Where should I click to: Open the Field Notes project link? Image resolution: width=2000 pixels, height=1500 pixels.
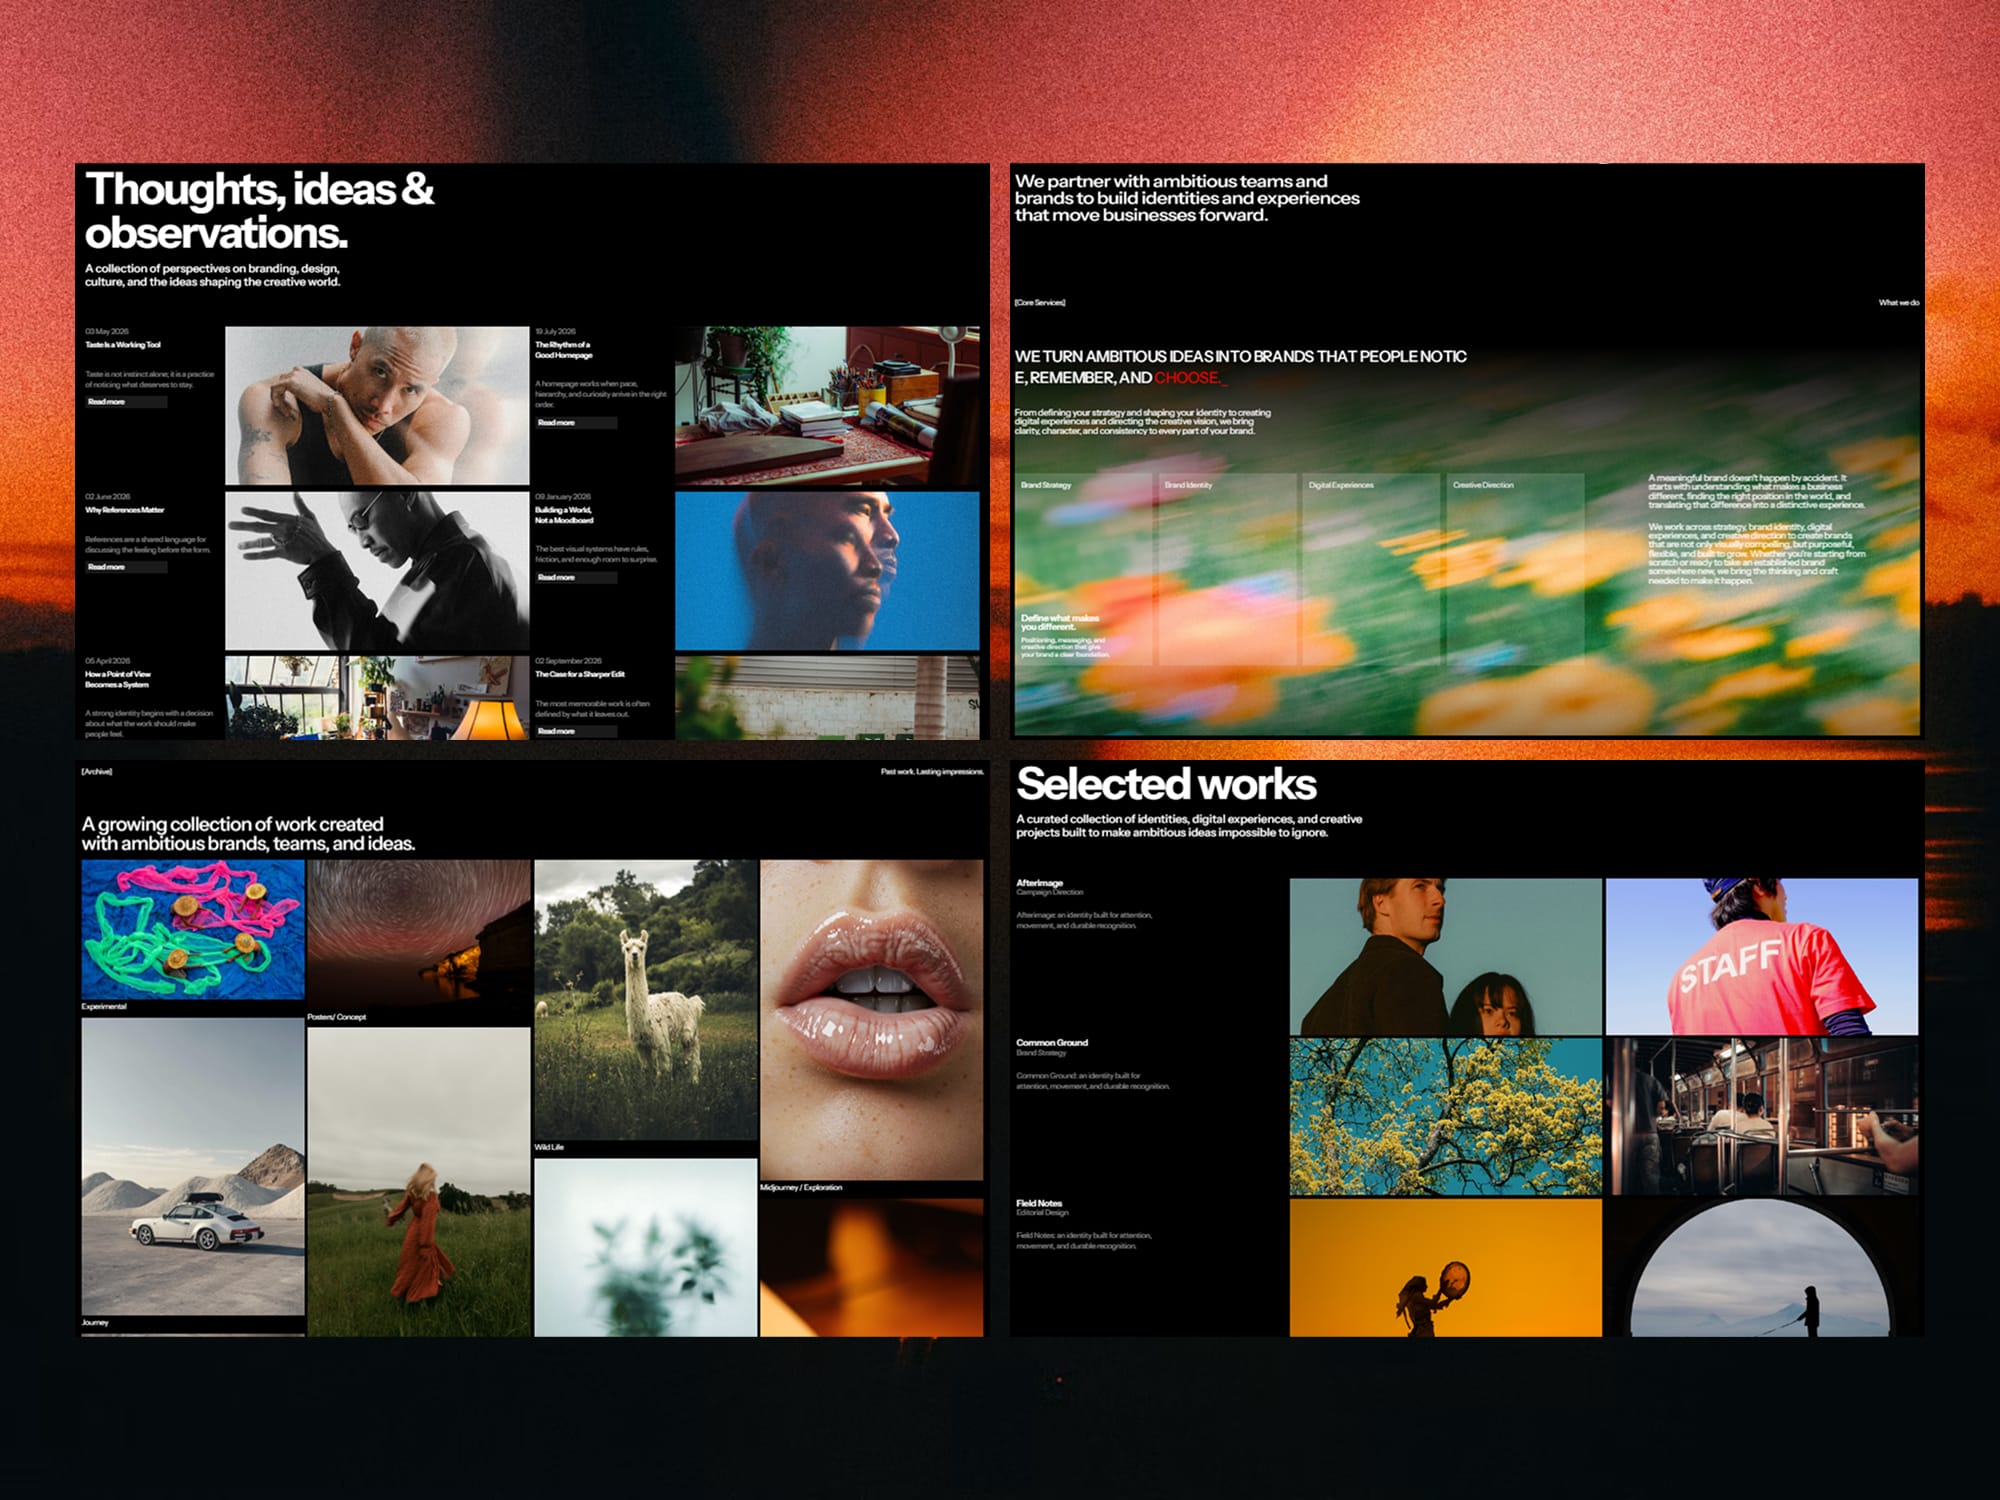tap(1039, 1203)
